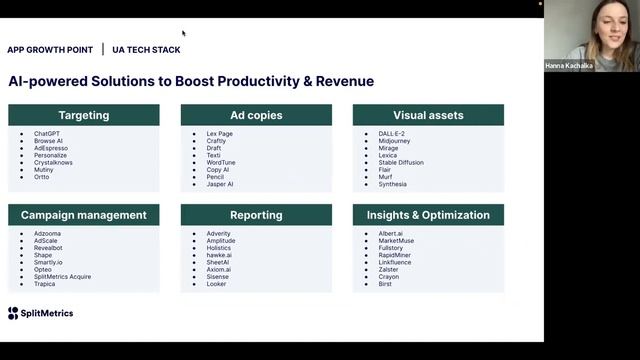The width and height of the screenshot is (640, 360).
Task: Click Shape list item
Action: coord(43,255)
